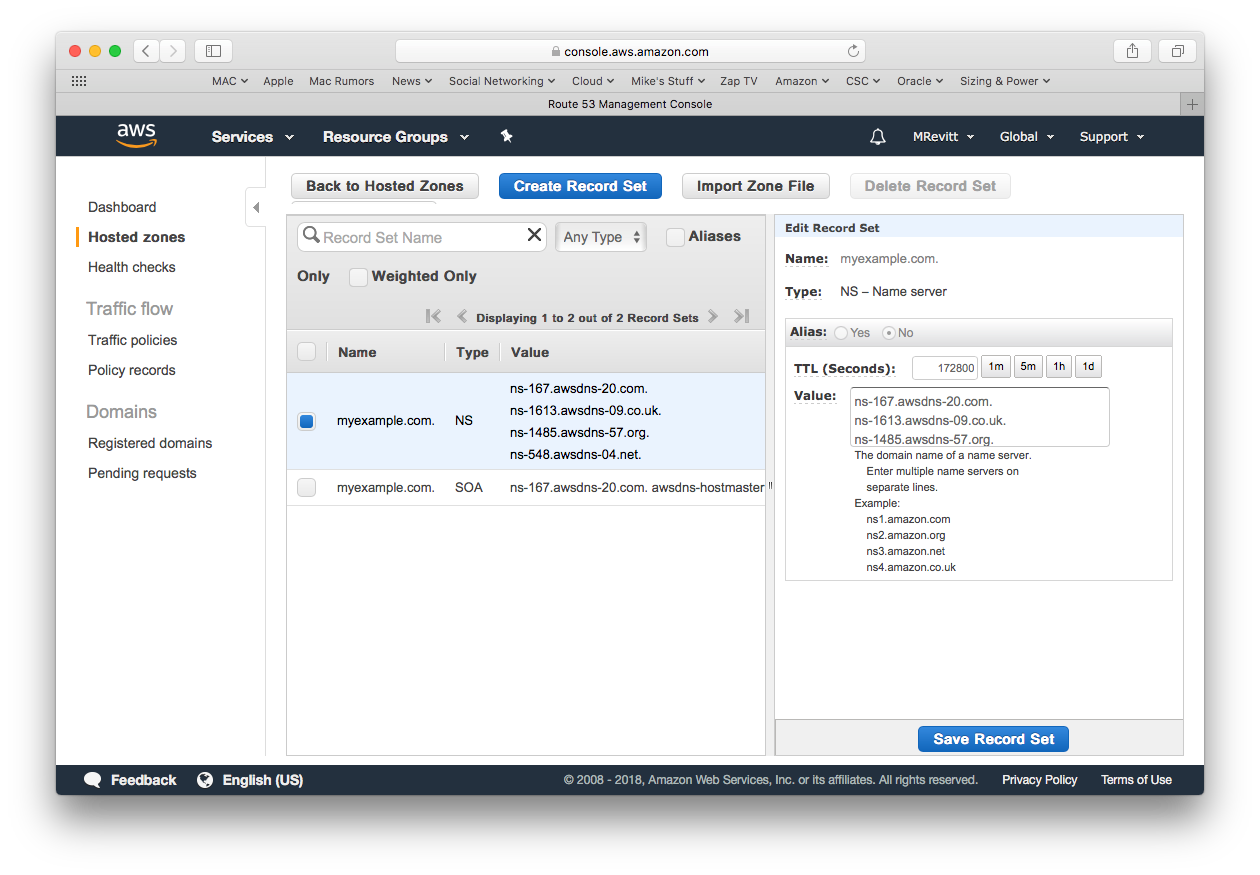
Task: Select English (US) language option
Action: (263, 780)
